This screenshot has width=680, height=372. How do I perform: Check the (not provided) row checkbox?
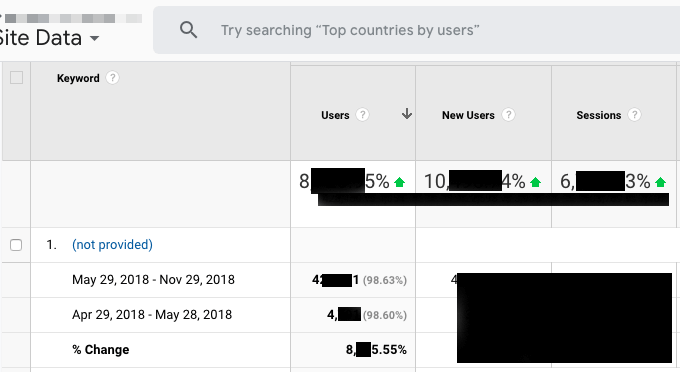16,245
